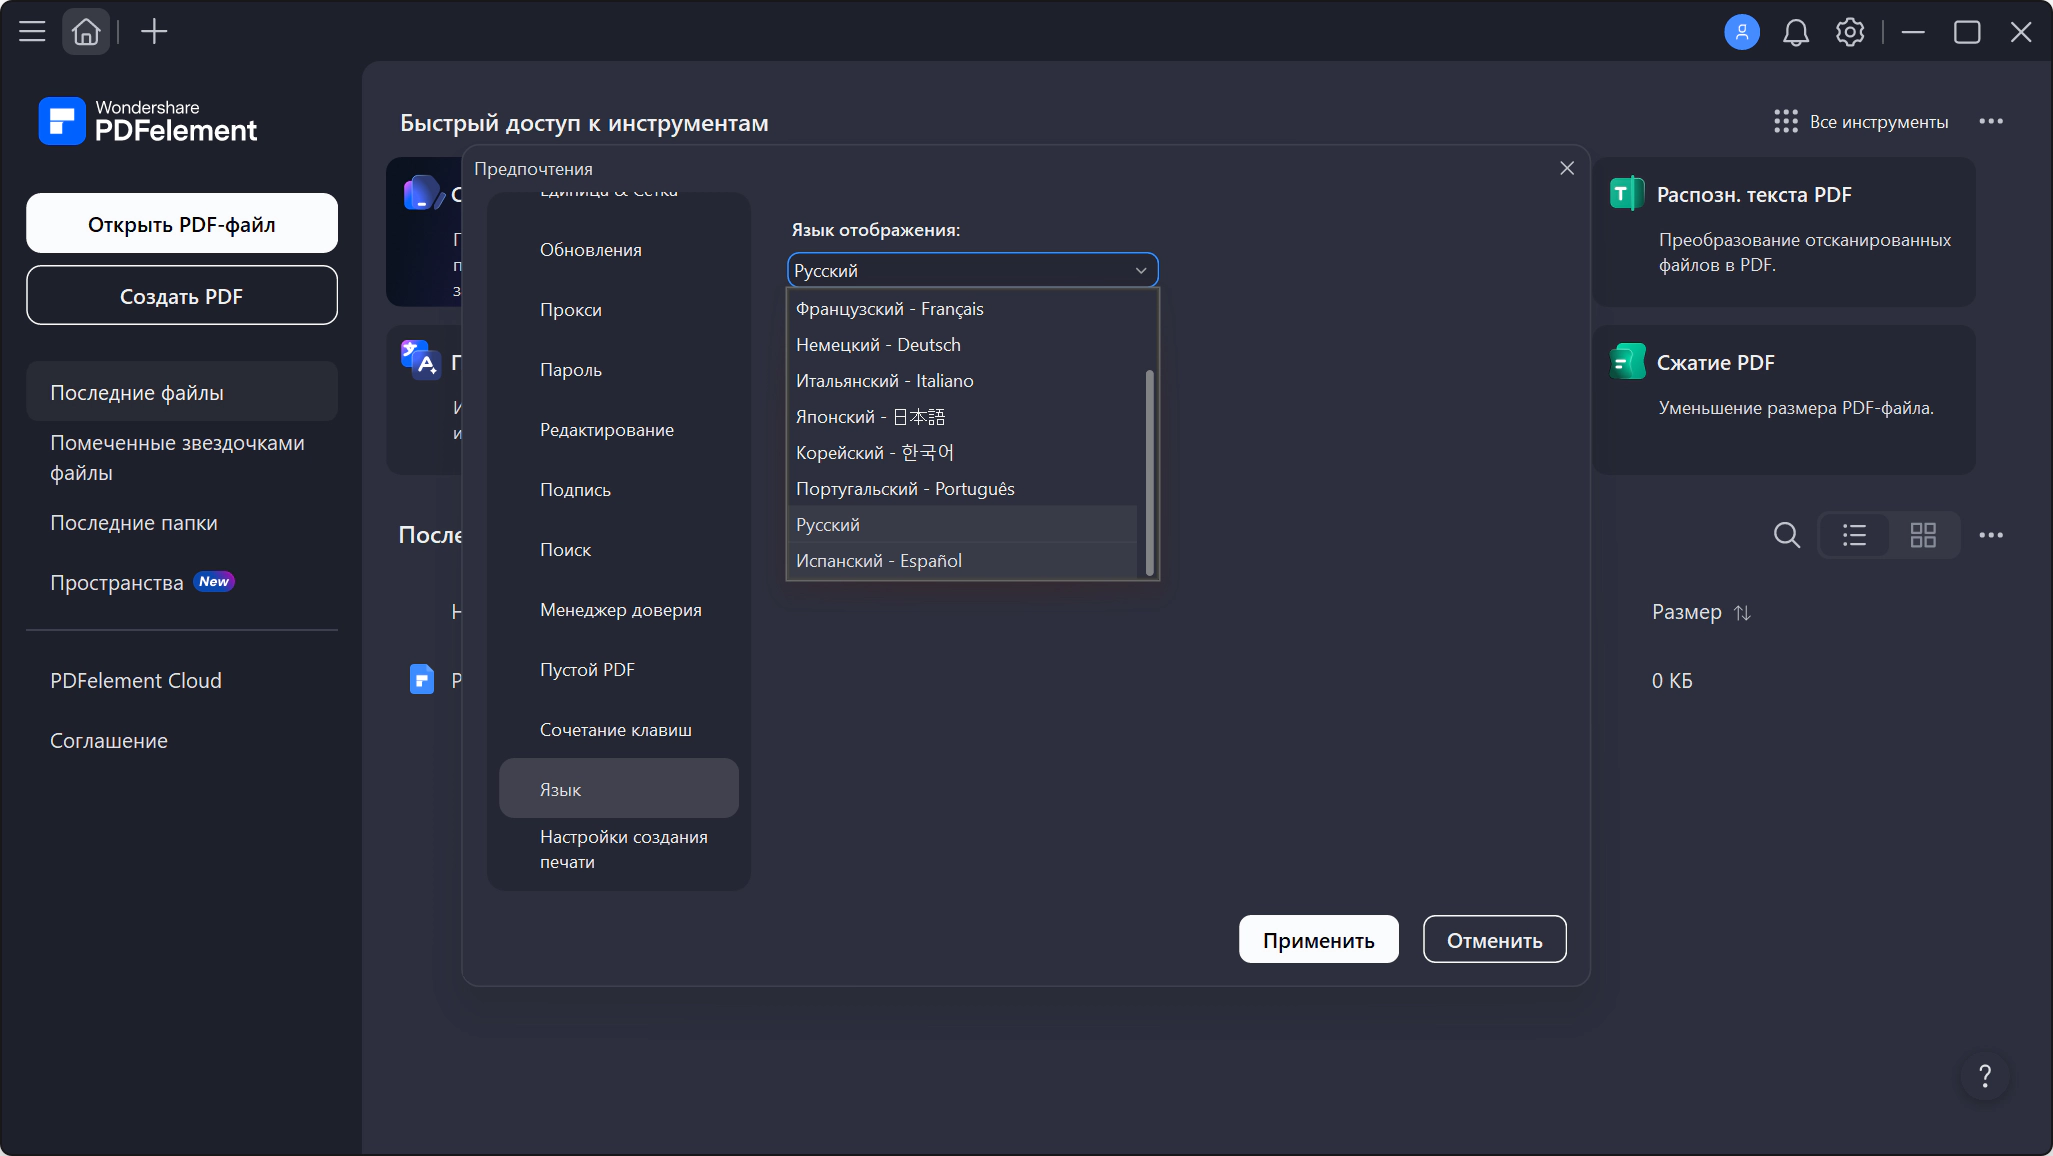The height and width of the screenshot is (1156, 2053).
Task: Search recent files with the magnifier icon
Action: 1787,535
